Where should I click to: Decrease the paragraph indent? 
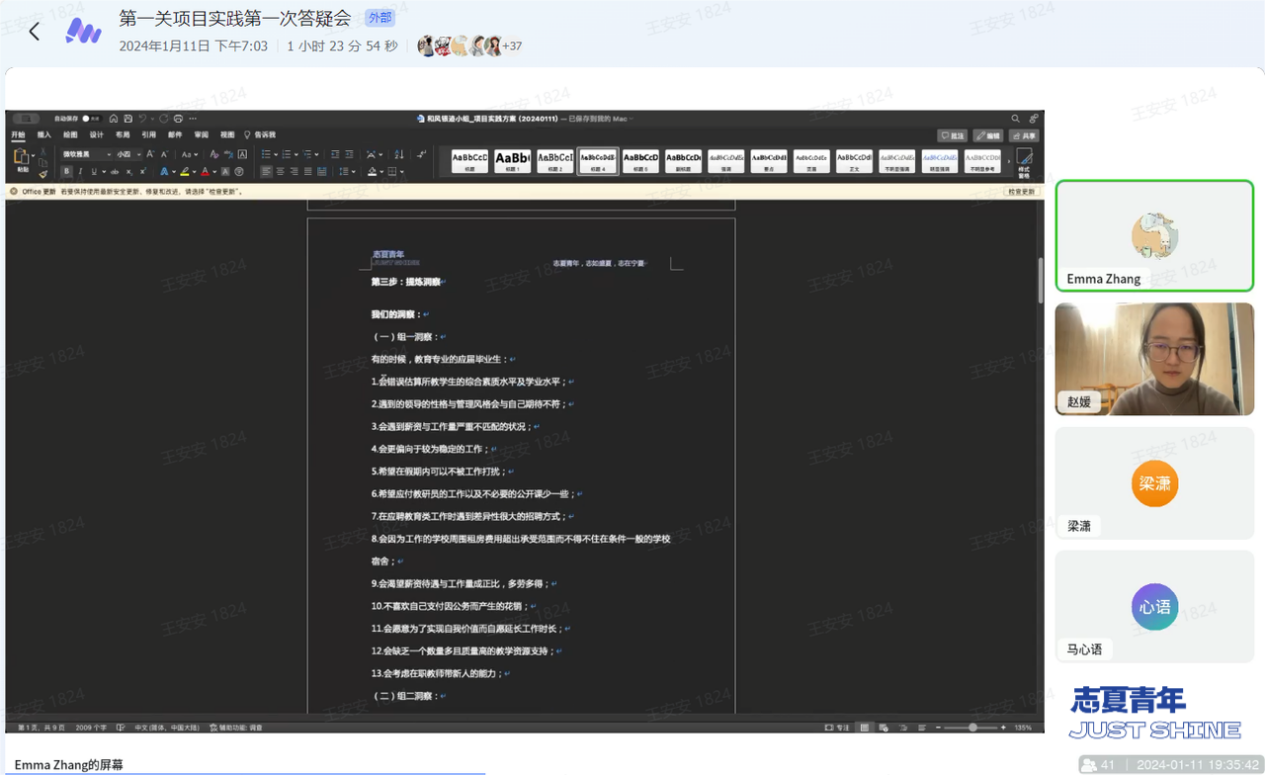pyautogui.click(x=335, y=154)
